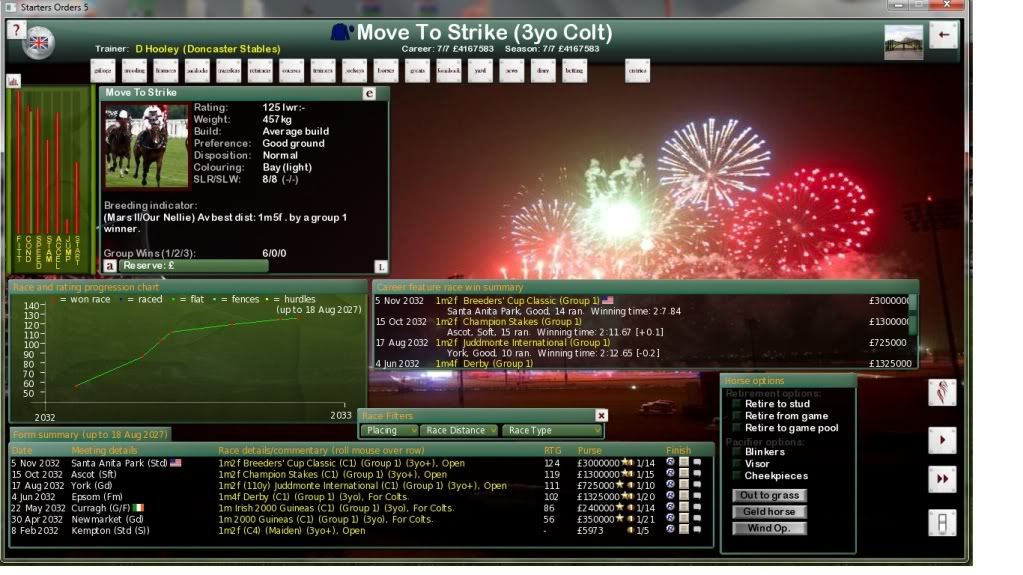
Task: Tick the Retire from game checkbox
Action: [737, 416]
